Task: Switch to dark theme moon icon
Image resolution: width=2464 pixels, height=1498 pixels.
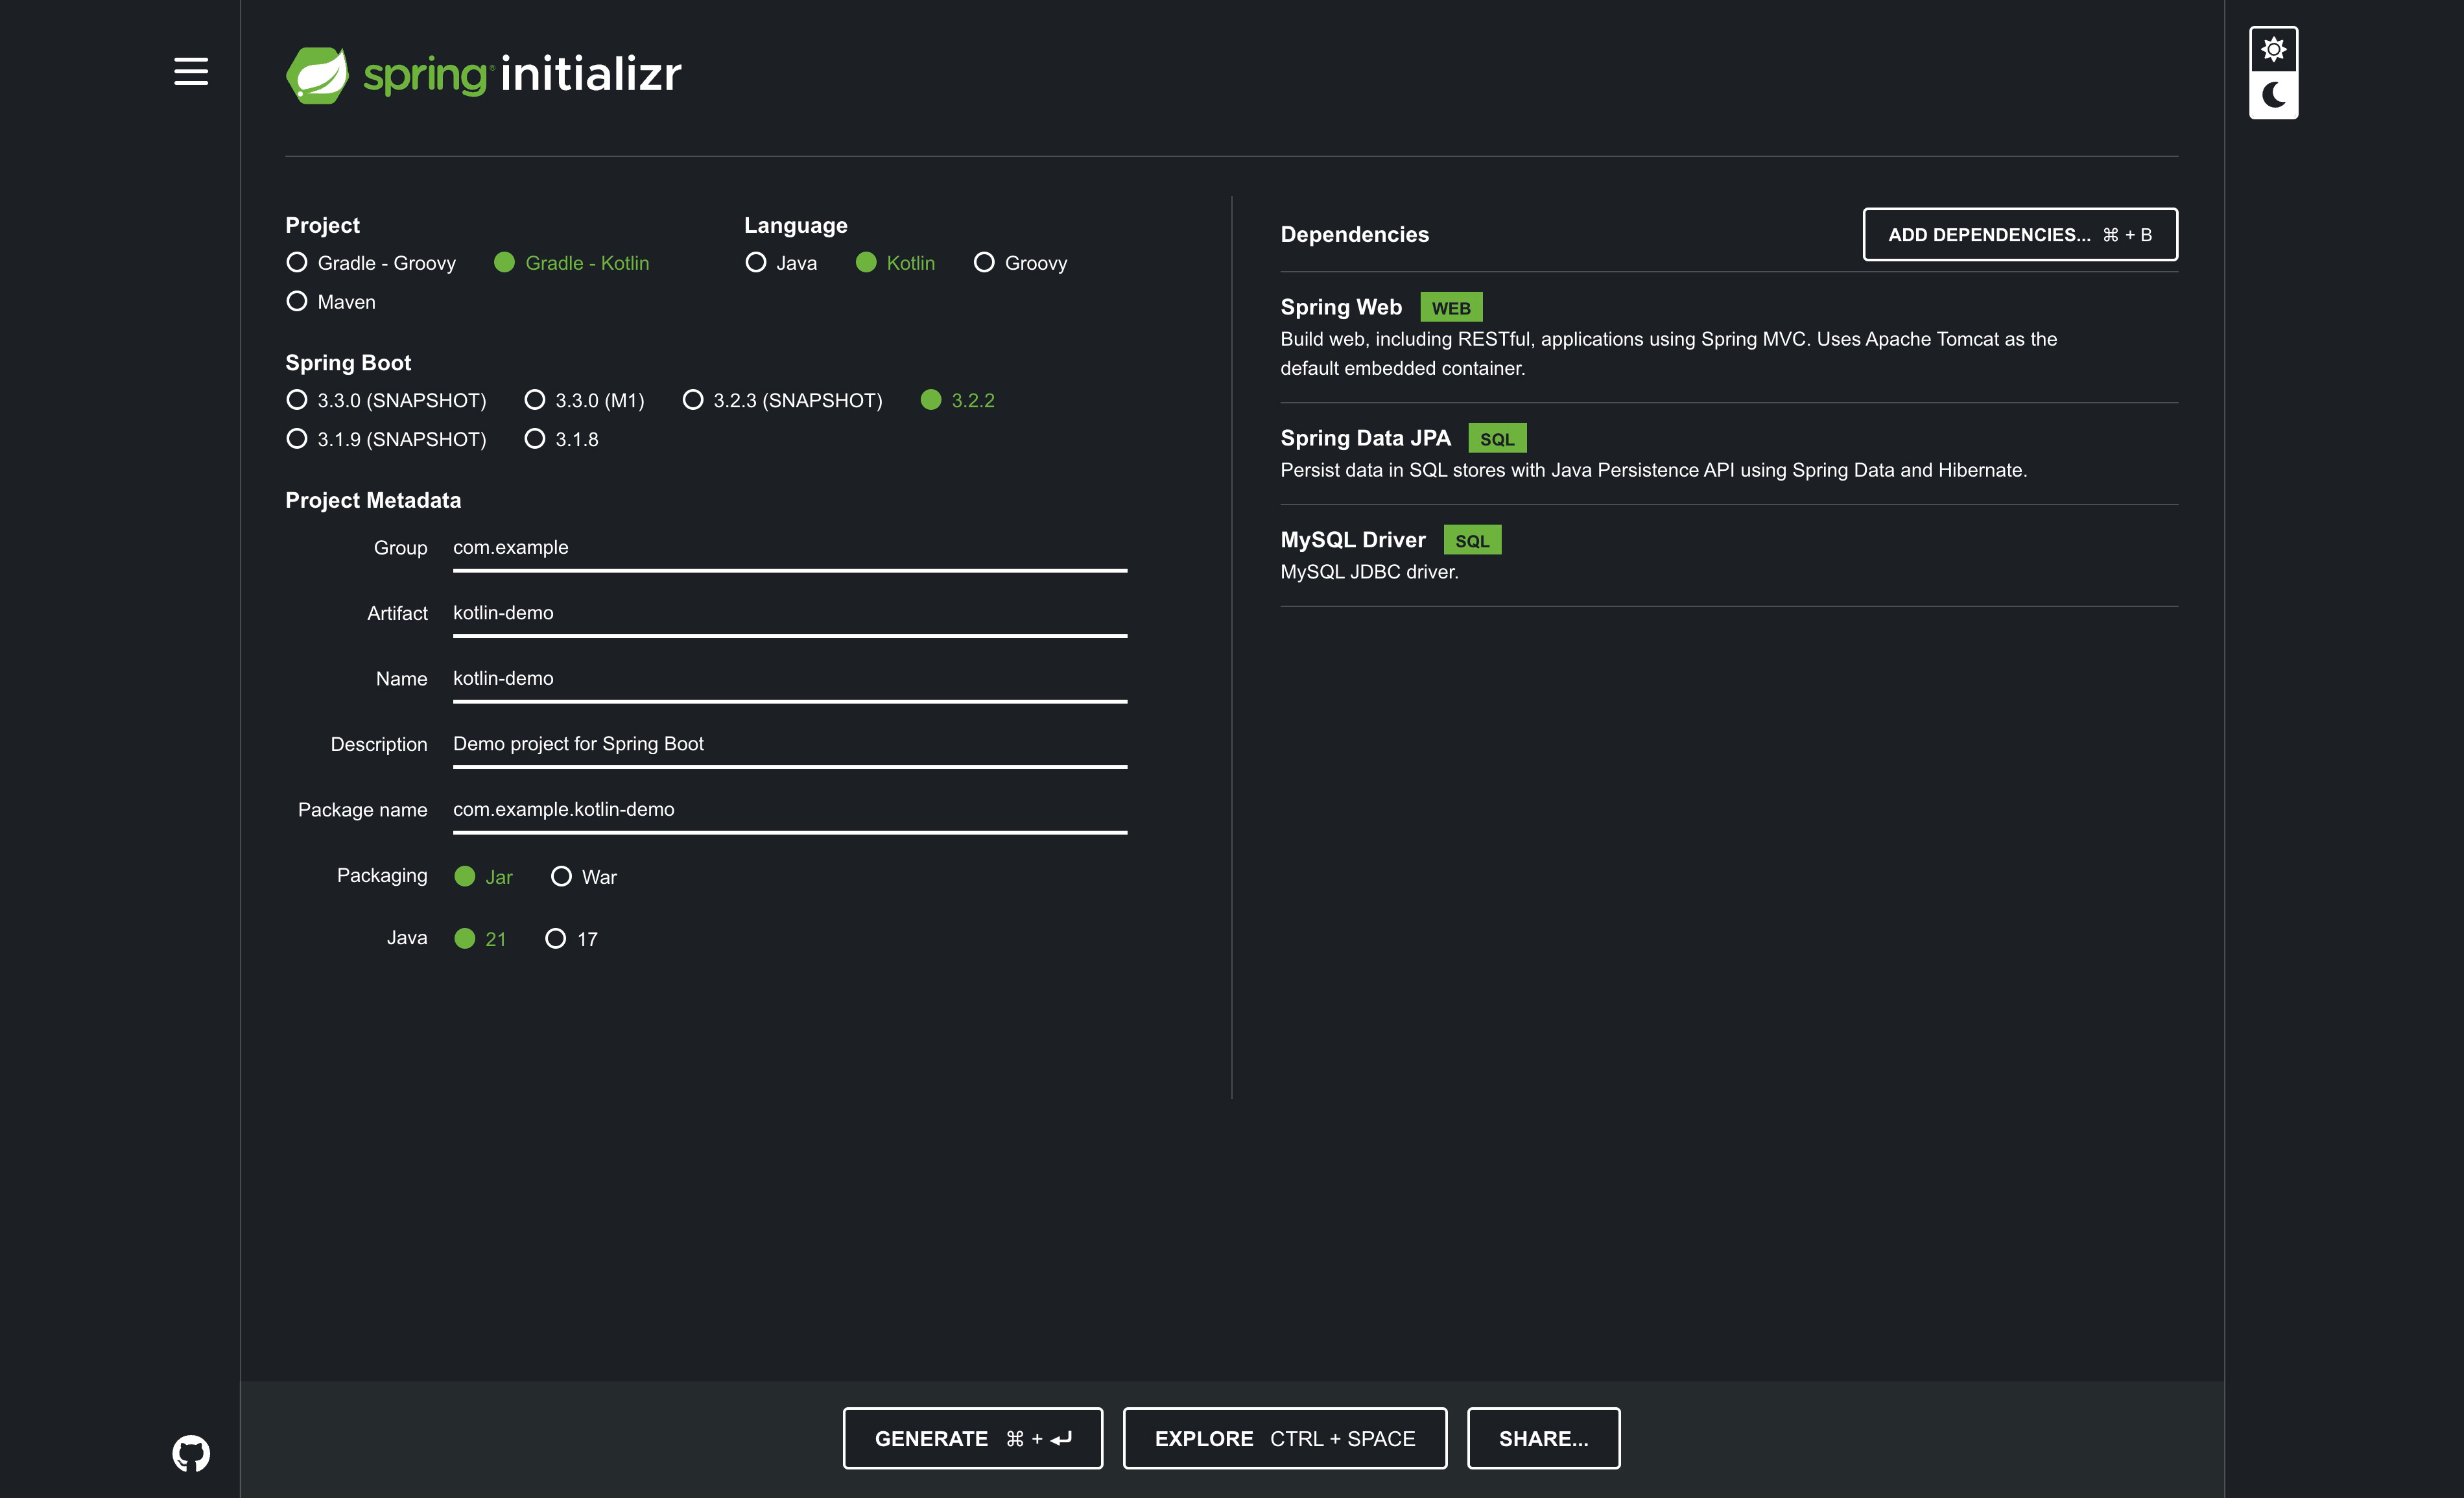Action: coord(2273,95)
